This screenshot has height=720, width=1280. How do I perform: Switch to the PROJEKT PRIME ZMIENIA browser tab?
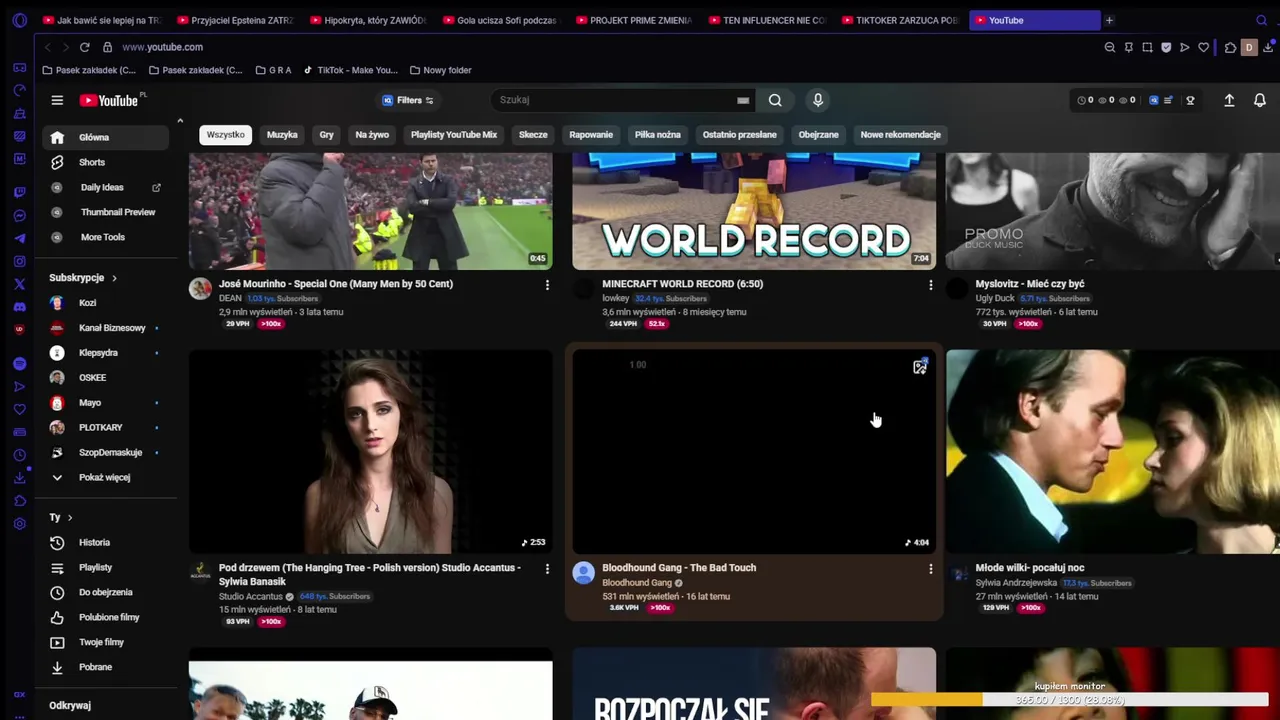tap(633, 20)
